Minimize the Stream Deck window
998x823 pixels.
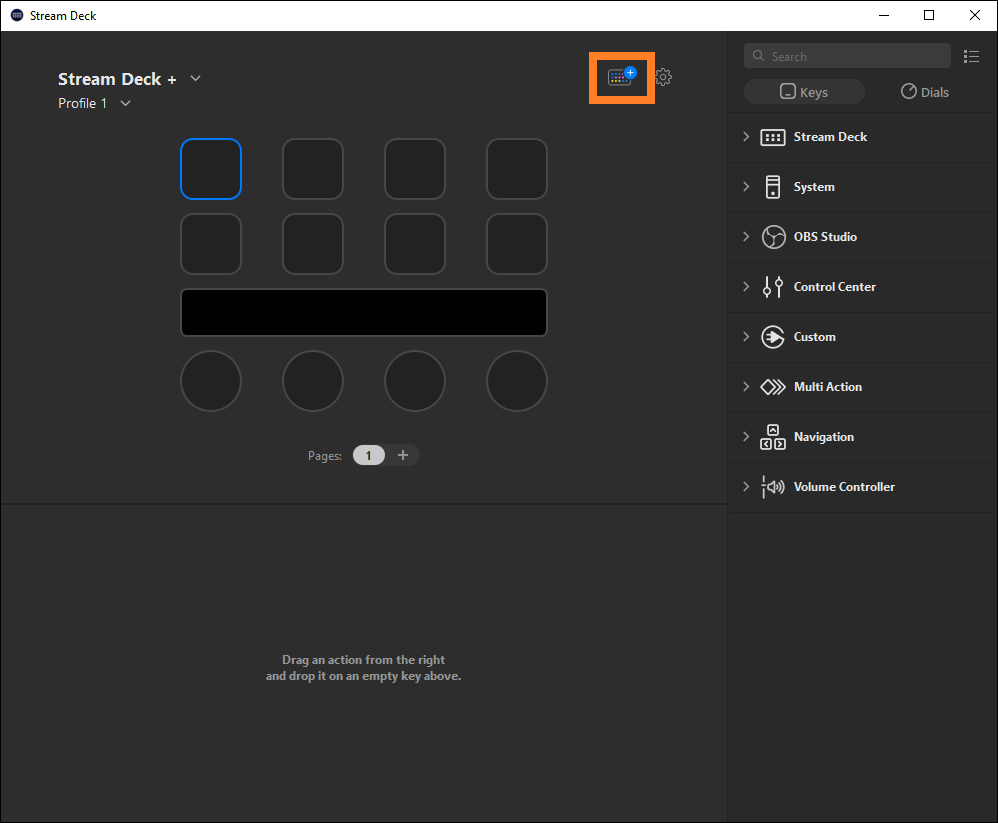click(x=883, y=15)
